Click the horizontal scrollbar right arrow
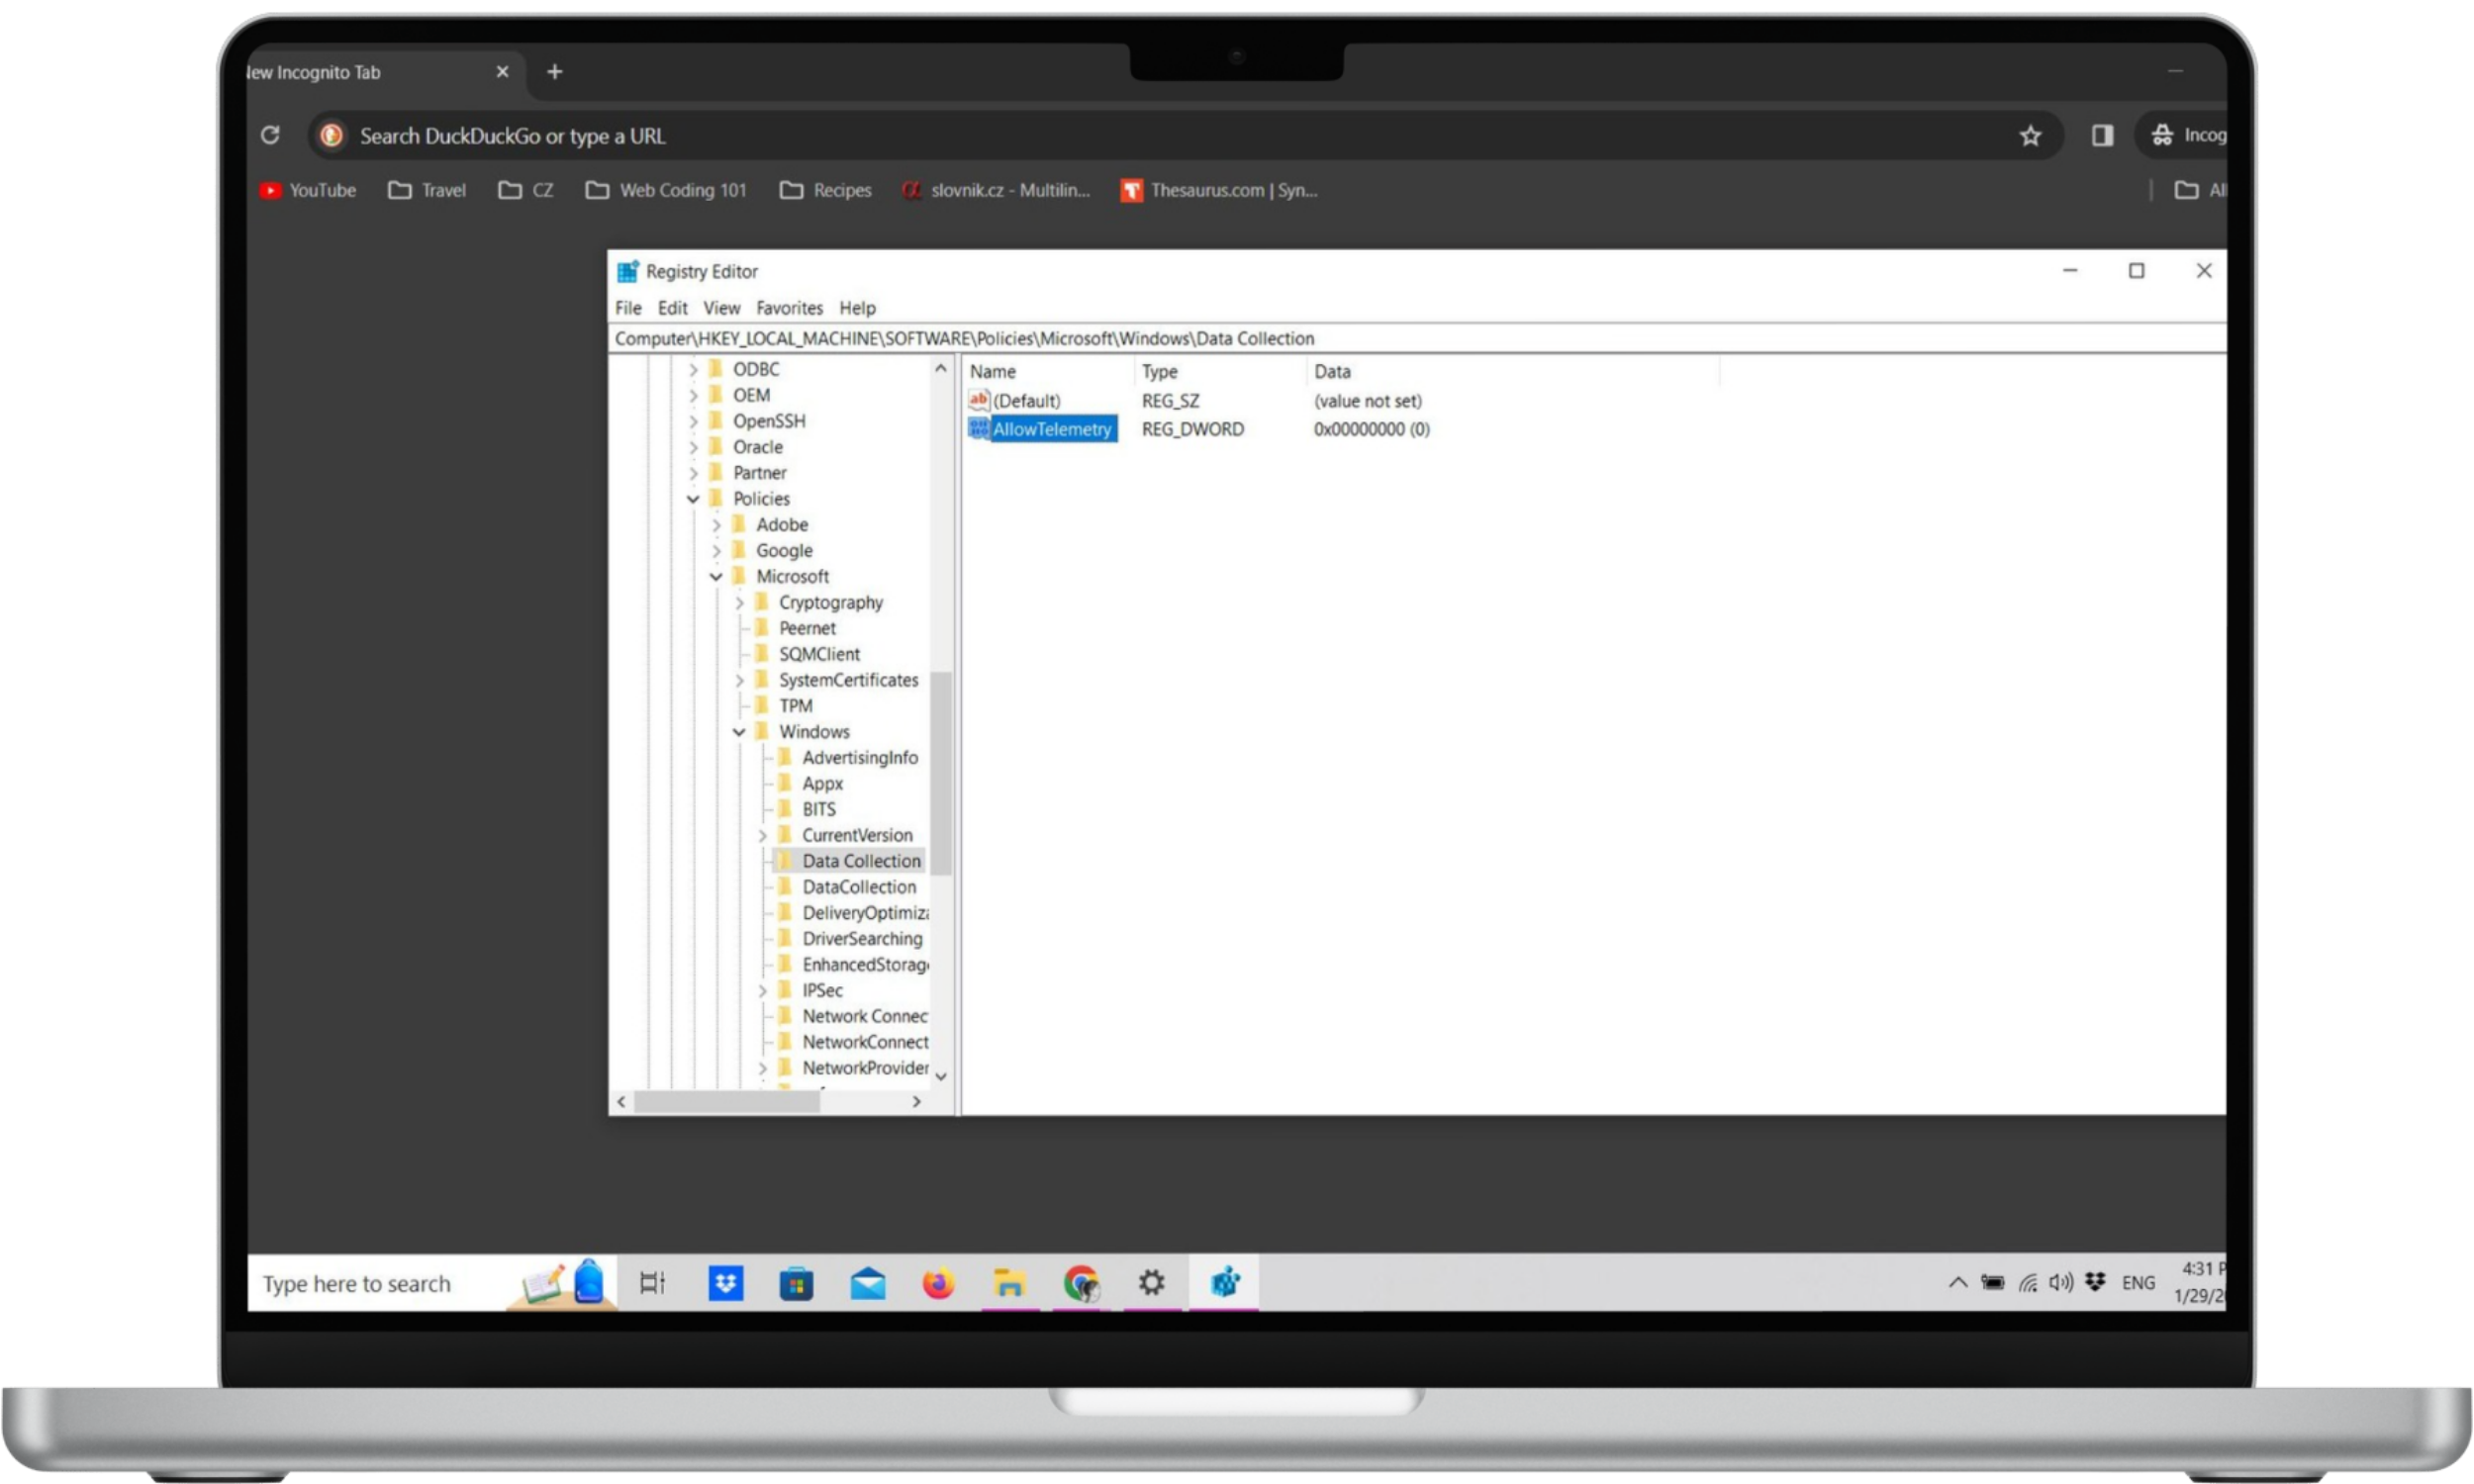This screenshot has width=2474, height=1484. [916, 1101]
